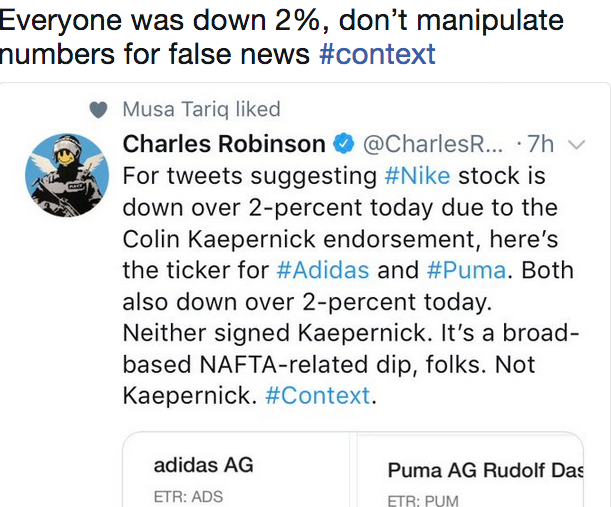
Task: Click the blue verified badge
Action: point(342,144)
